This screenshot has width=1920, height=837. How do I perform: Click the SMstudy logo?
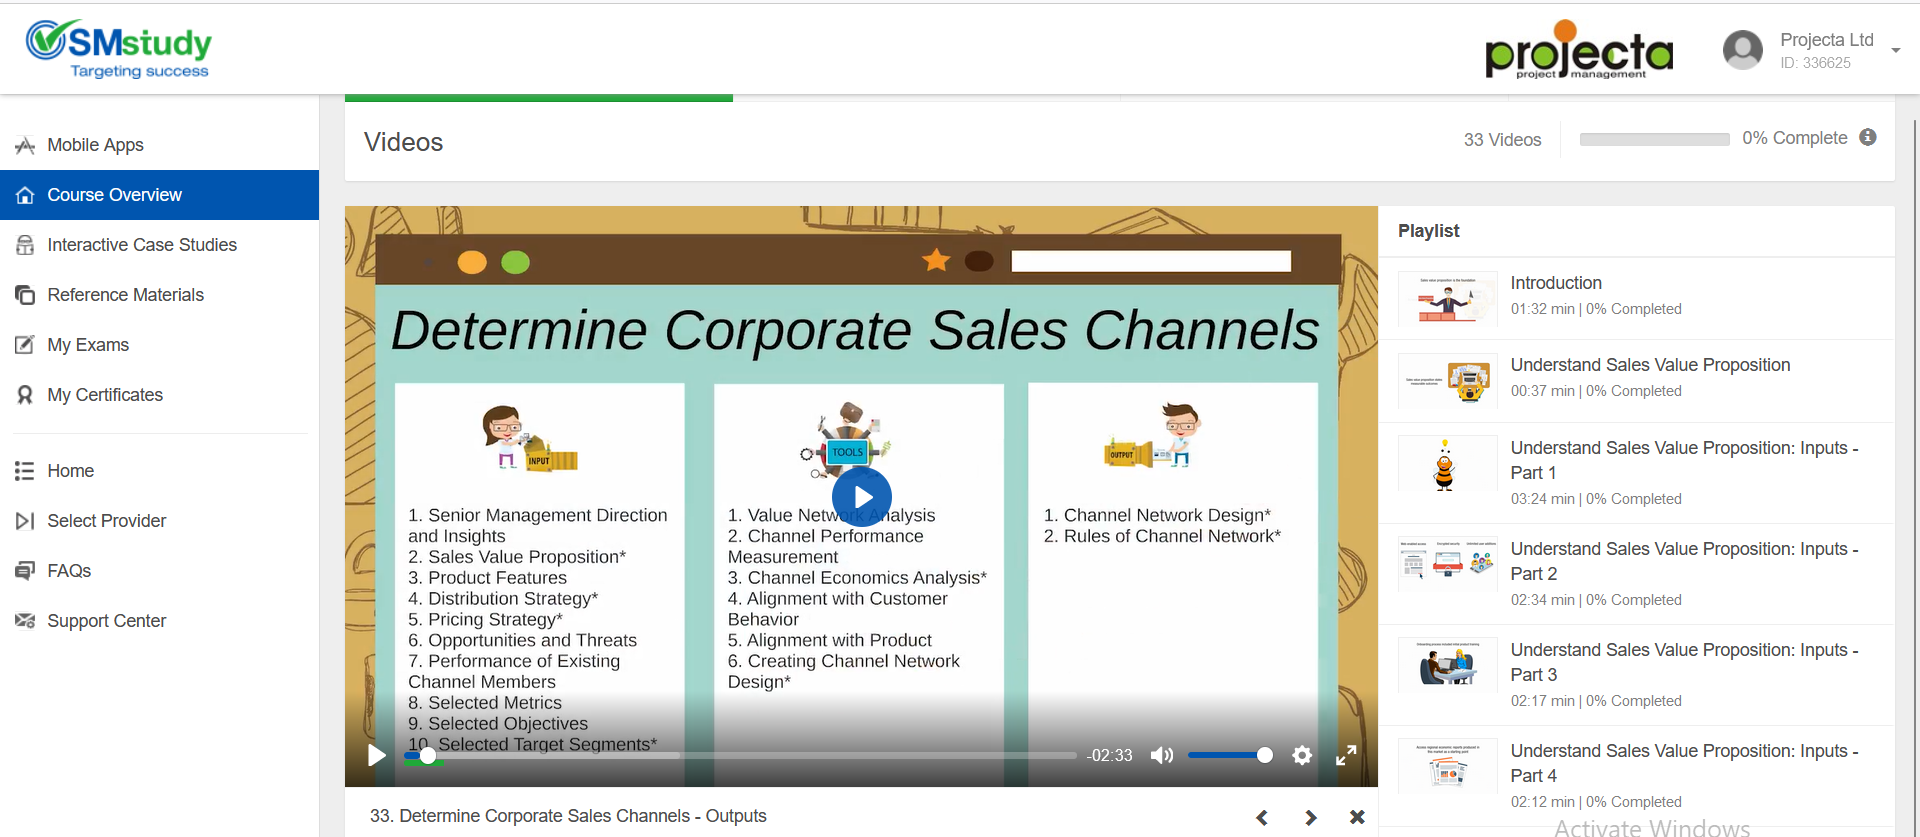119,48
